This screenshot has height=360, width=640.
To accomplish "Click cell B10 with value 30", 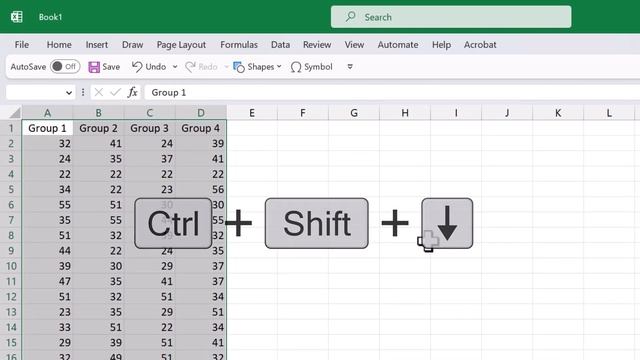I will [x=98, y=266].
